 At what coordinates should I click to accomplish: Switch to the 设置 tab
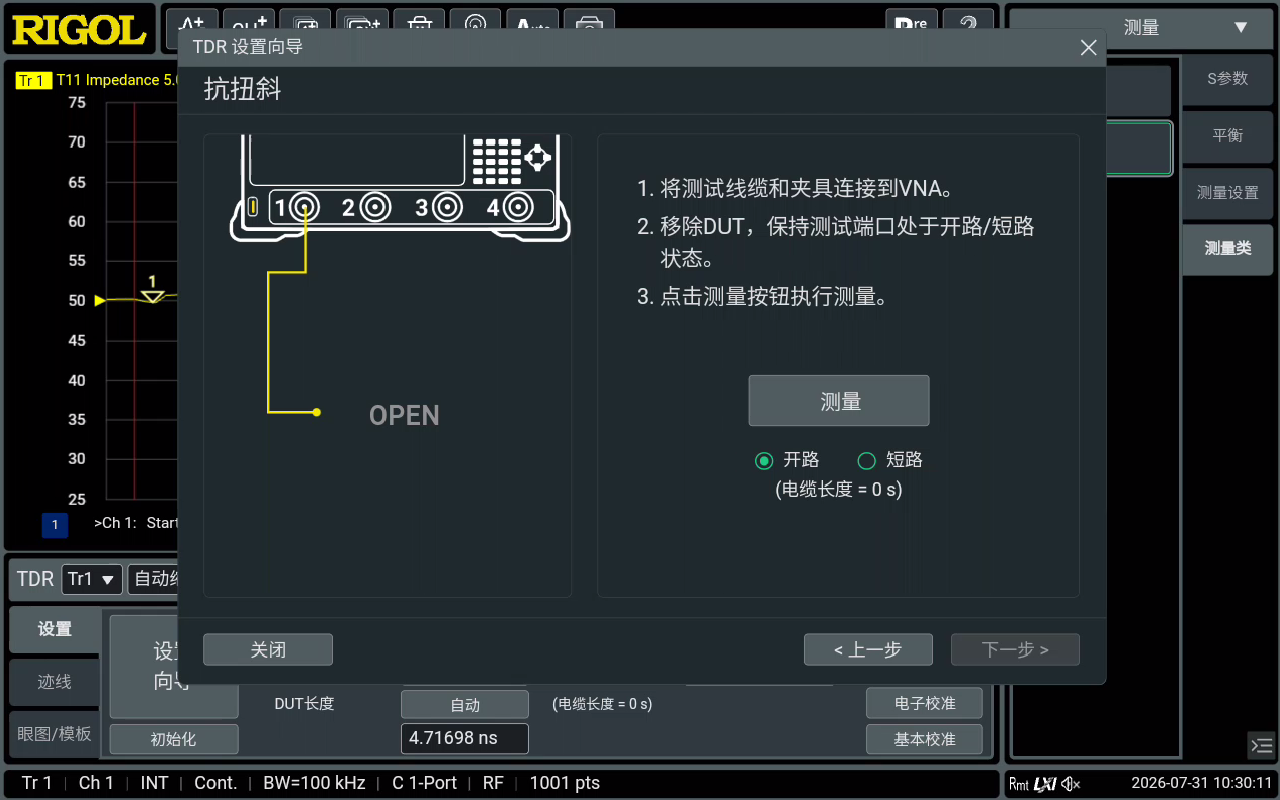[55, 629]
